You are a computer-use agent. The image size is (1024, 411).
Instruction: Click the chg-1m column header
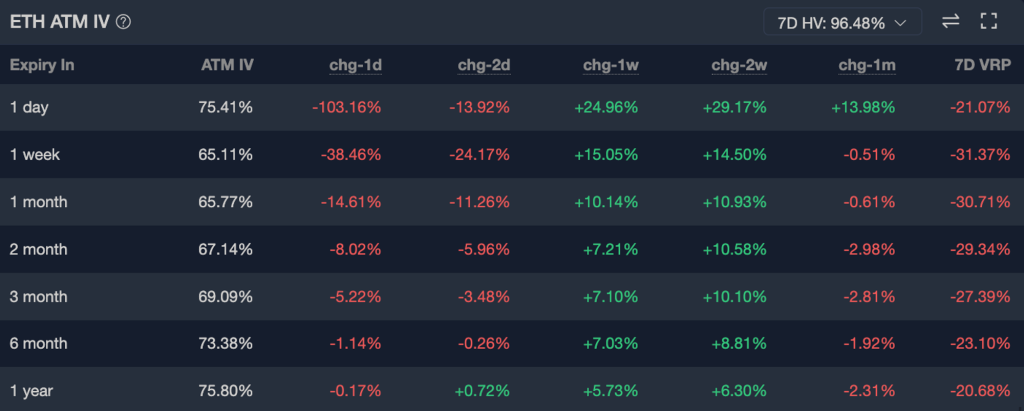tap(867, 66)
